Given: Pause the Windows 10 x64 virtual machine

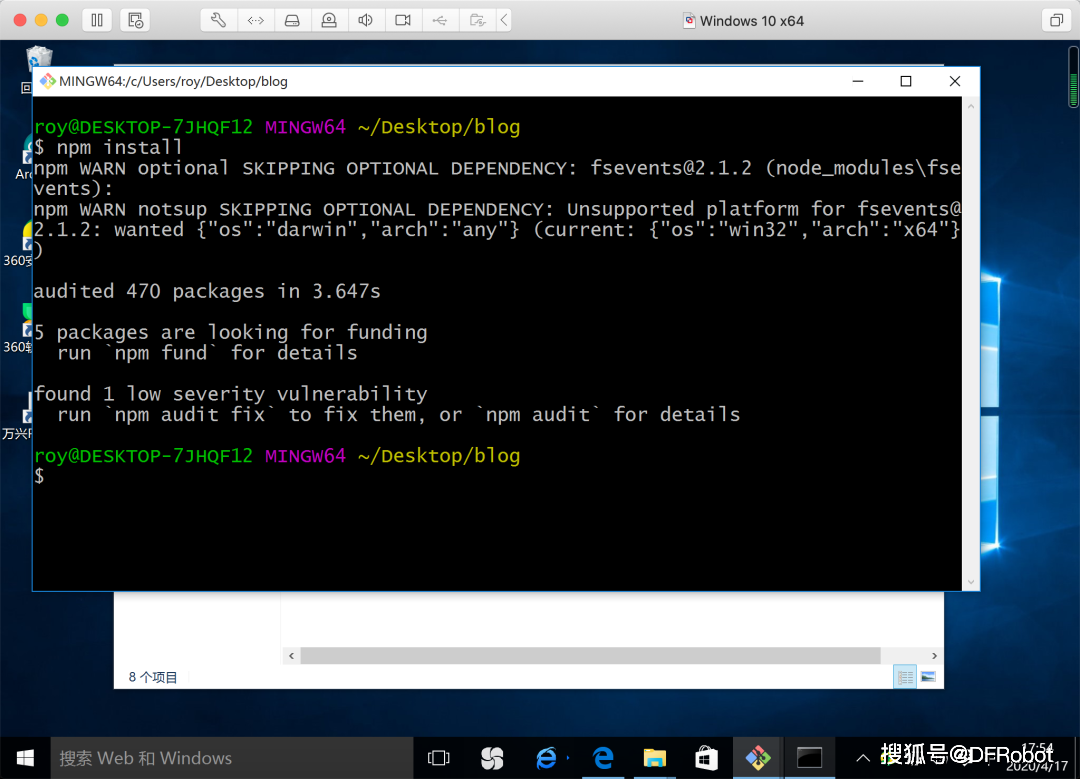Looking at the screenshot, I should tap(97, 20).
